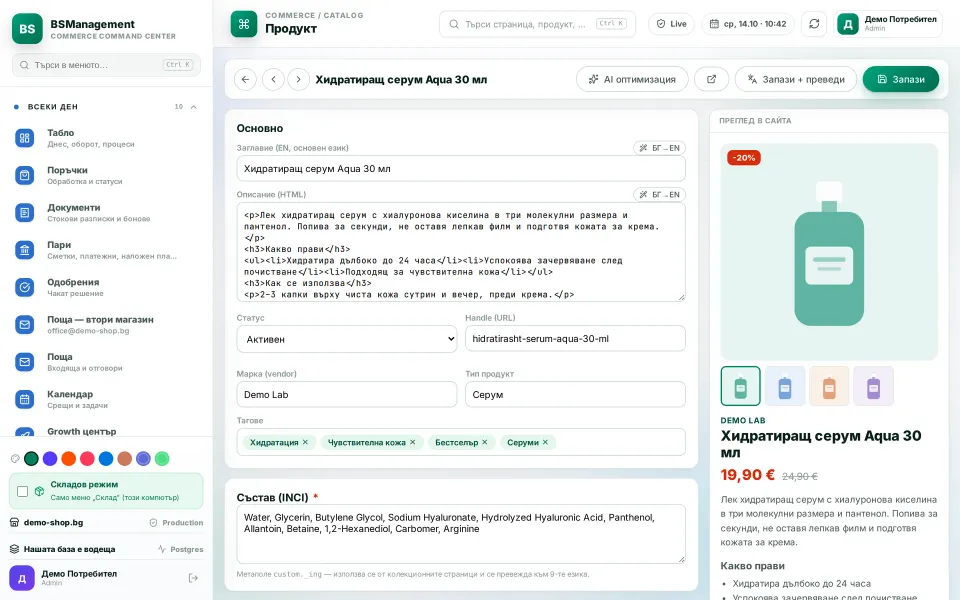Open the Табло dashboard icon
This screenshot has height=600, width=960.
24,138
